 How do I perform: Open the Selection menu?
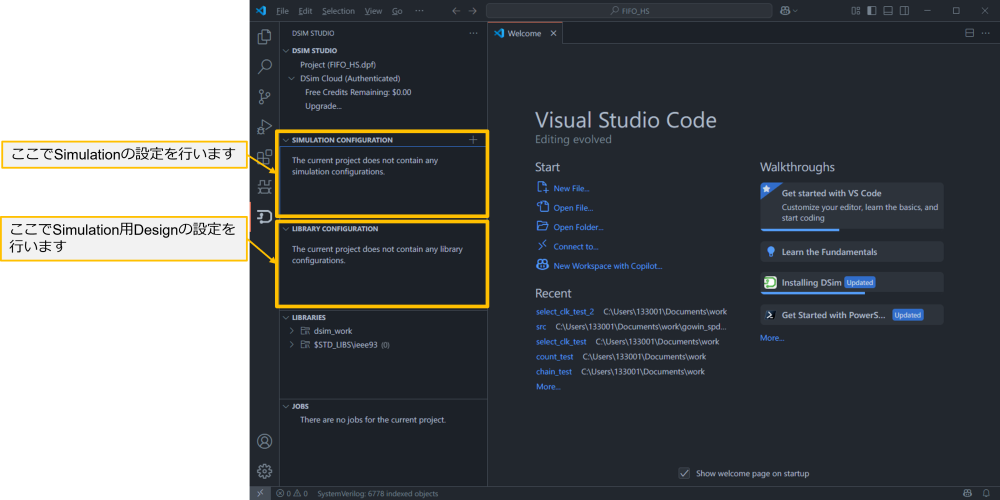[338, 11]
